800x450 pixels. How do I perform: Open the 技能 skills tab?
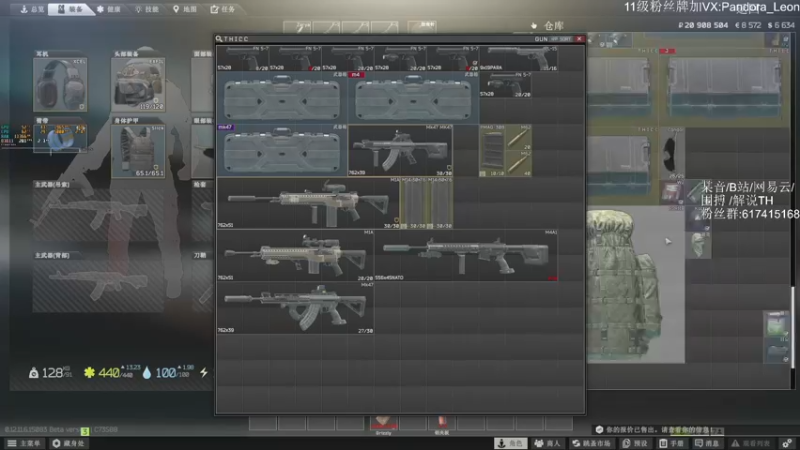click(x=146, y=9)
